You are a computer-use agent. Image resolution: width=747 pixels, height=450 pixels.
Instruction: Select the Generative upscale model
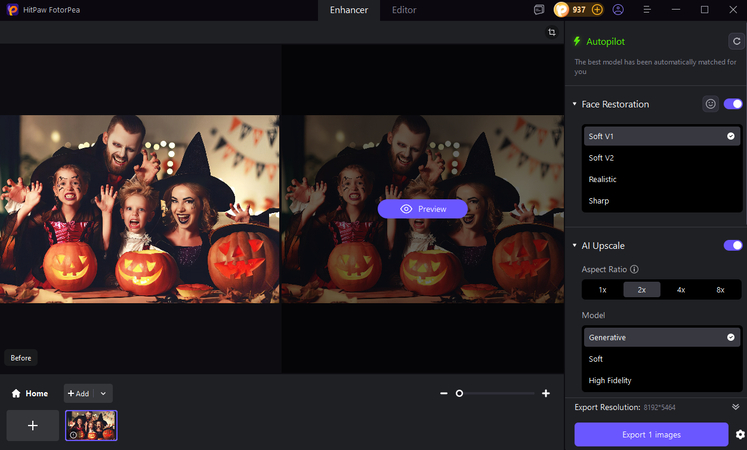point(662,337)
